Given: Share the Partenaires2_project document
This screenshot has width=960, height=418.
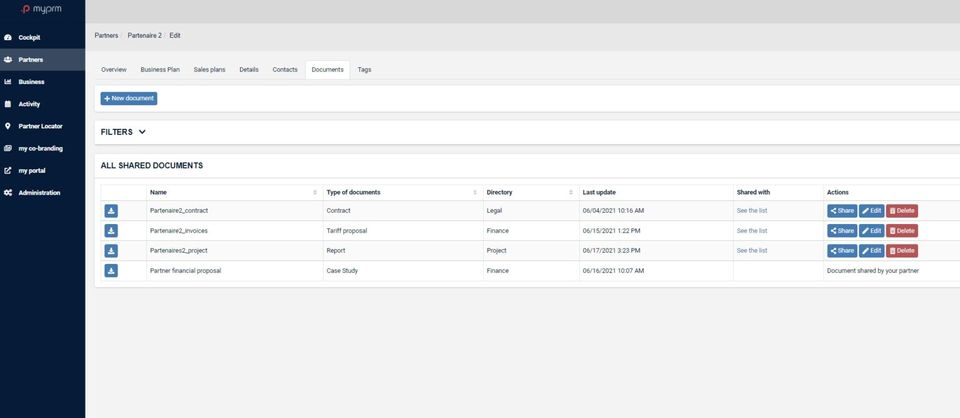Looking at the screenshot, I should pyautogui.click(x=842, y=251).
